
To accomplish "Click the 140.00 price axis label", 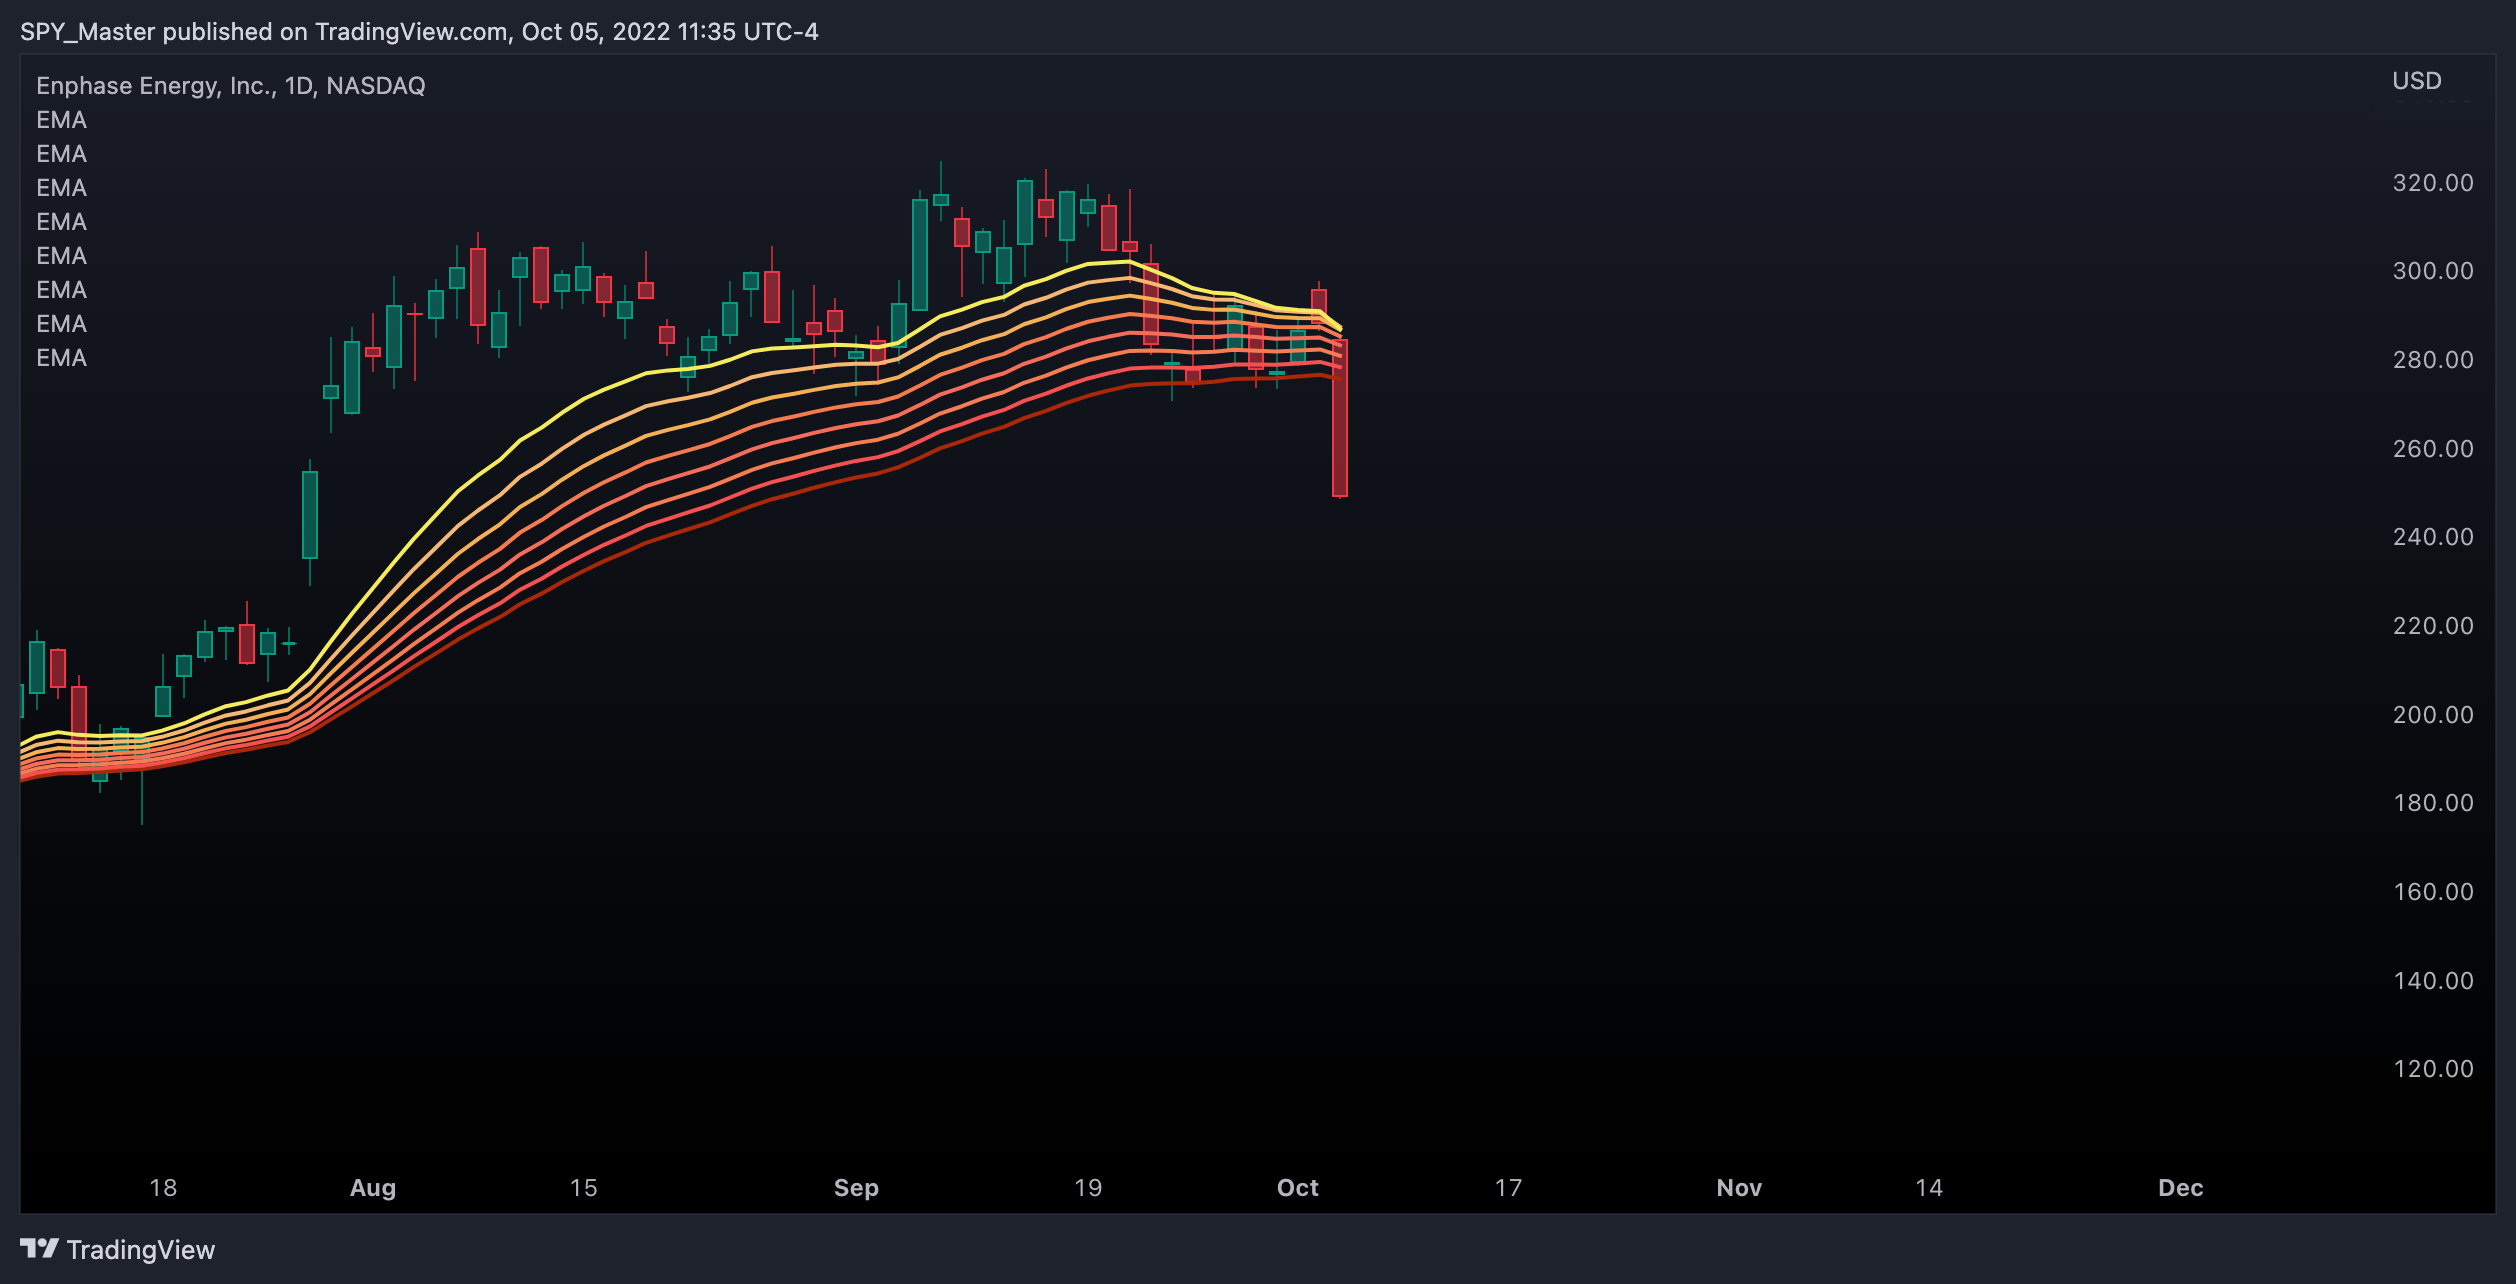I will [x=2433, y=981].
